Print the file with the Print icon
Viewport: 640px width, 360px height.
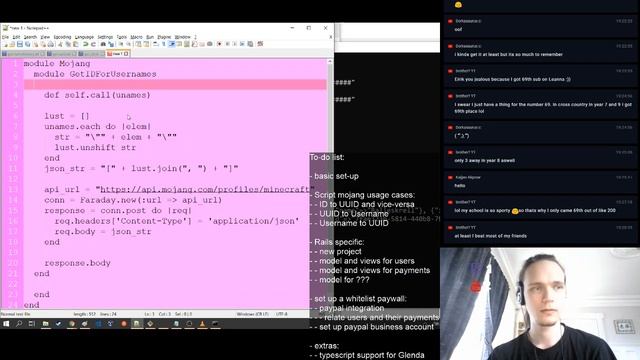click(x=50, y=44)
